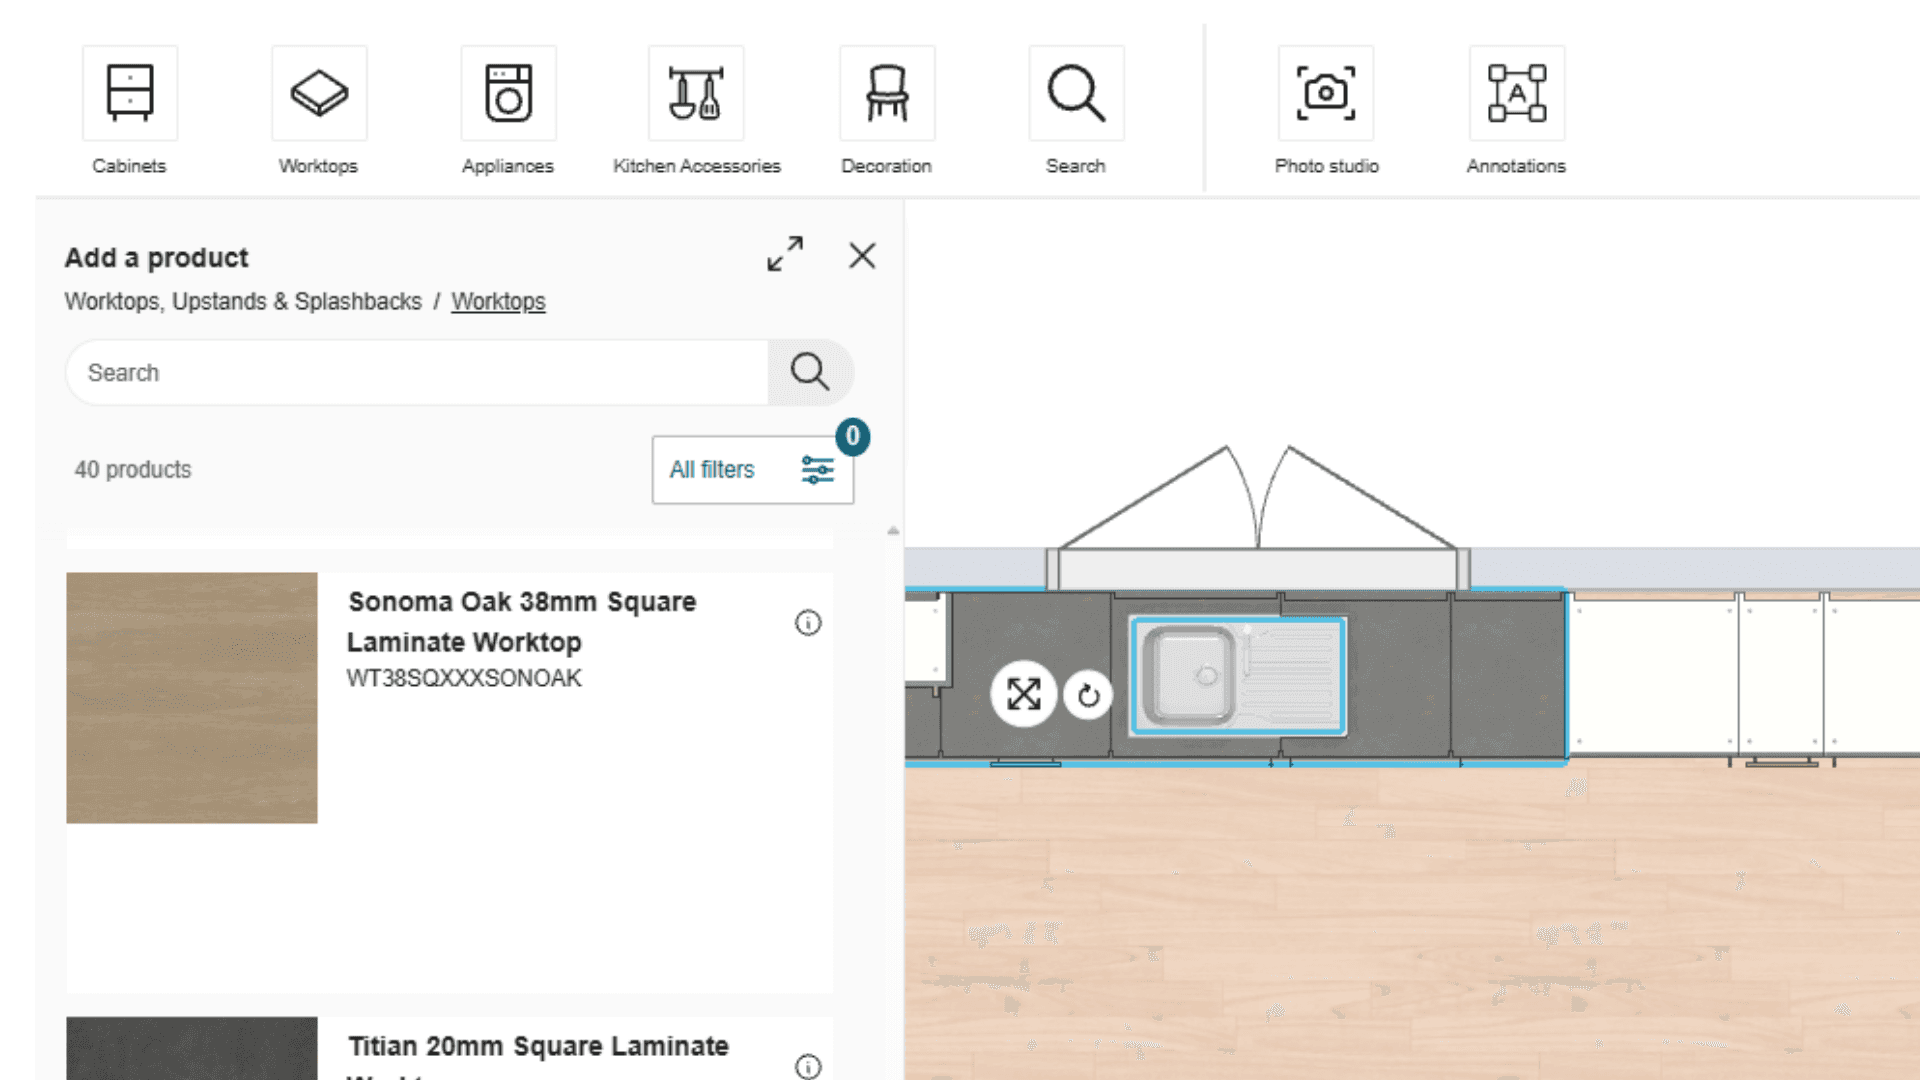Focus the product Search input field
The image size is (1920, 1080).
tap(417, 372)
